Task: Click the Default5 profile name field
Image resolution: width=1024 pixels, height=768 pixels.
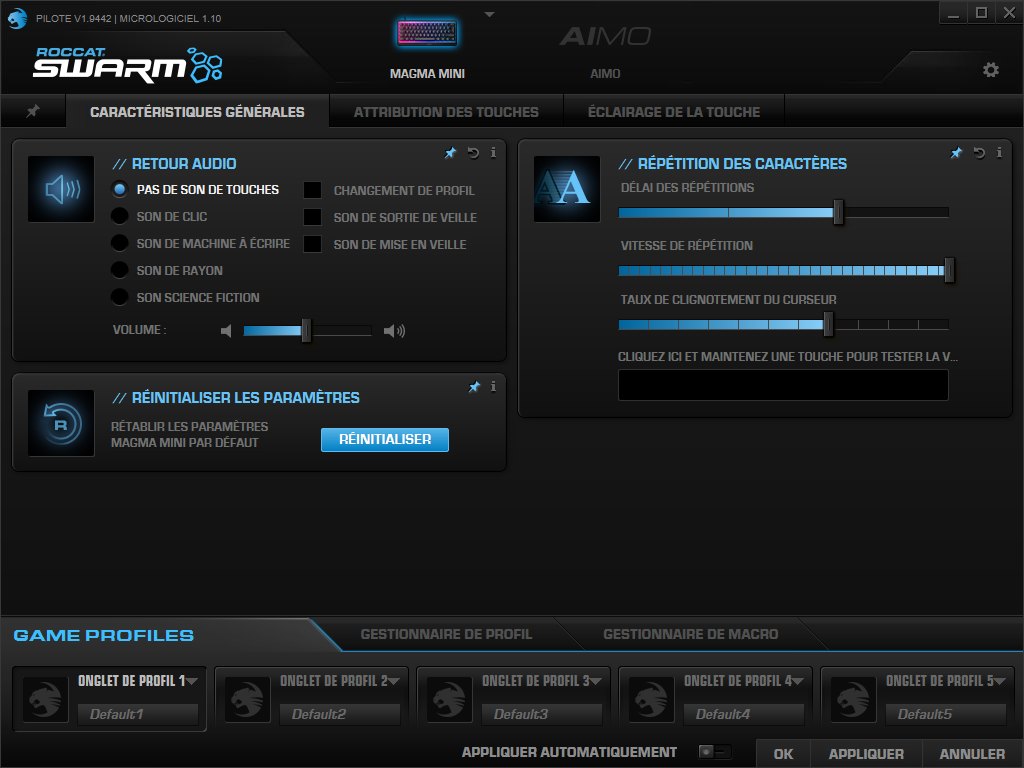Action: coord(946,714)
